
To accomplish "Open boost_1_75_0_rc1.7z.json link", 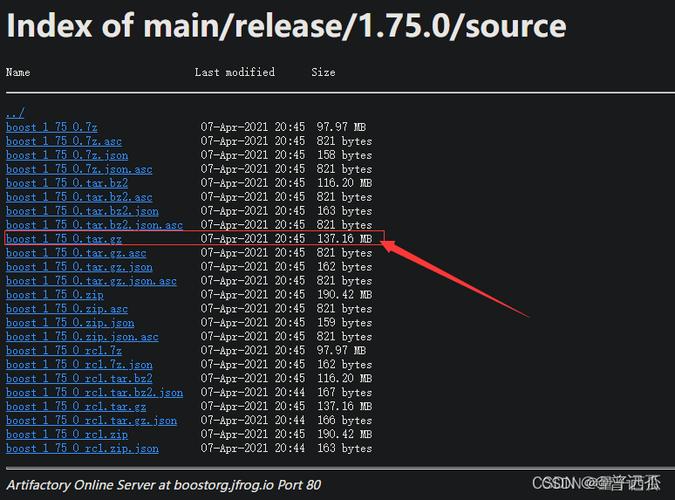I will (x=79, y=364).
